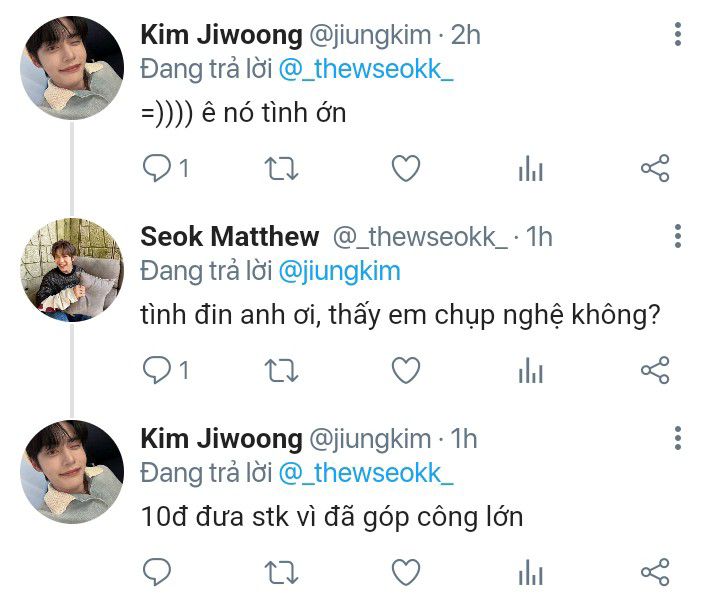The height and width of the screenshot is (604, 720).
Task: Open more options on "10đ đưa stk" tweet
Action: click(x=678, y=438)
